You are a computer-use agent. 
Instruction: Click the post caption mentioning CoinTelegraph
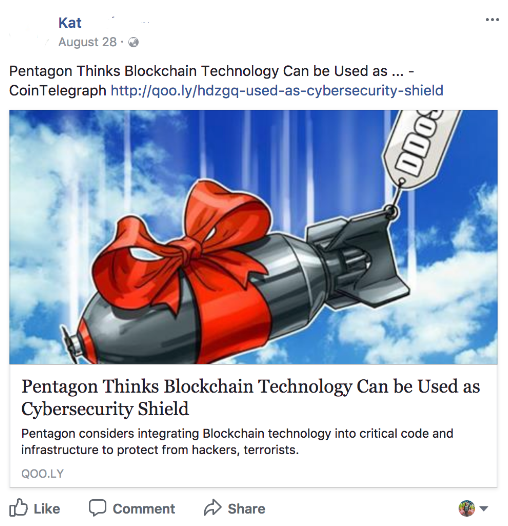click(x=226, y=81)
